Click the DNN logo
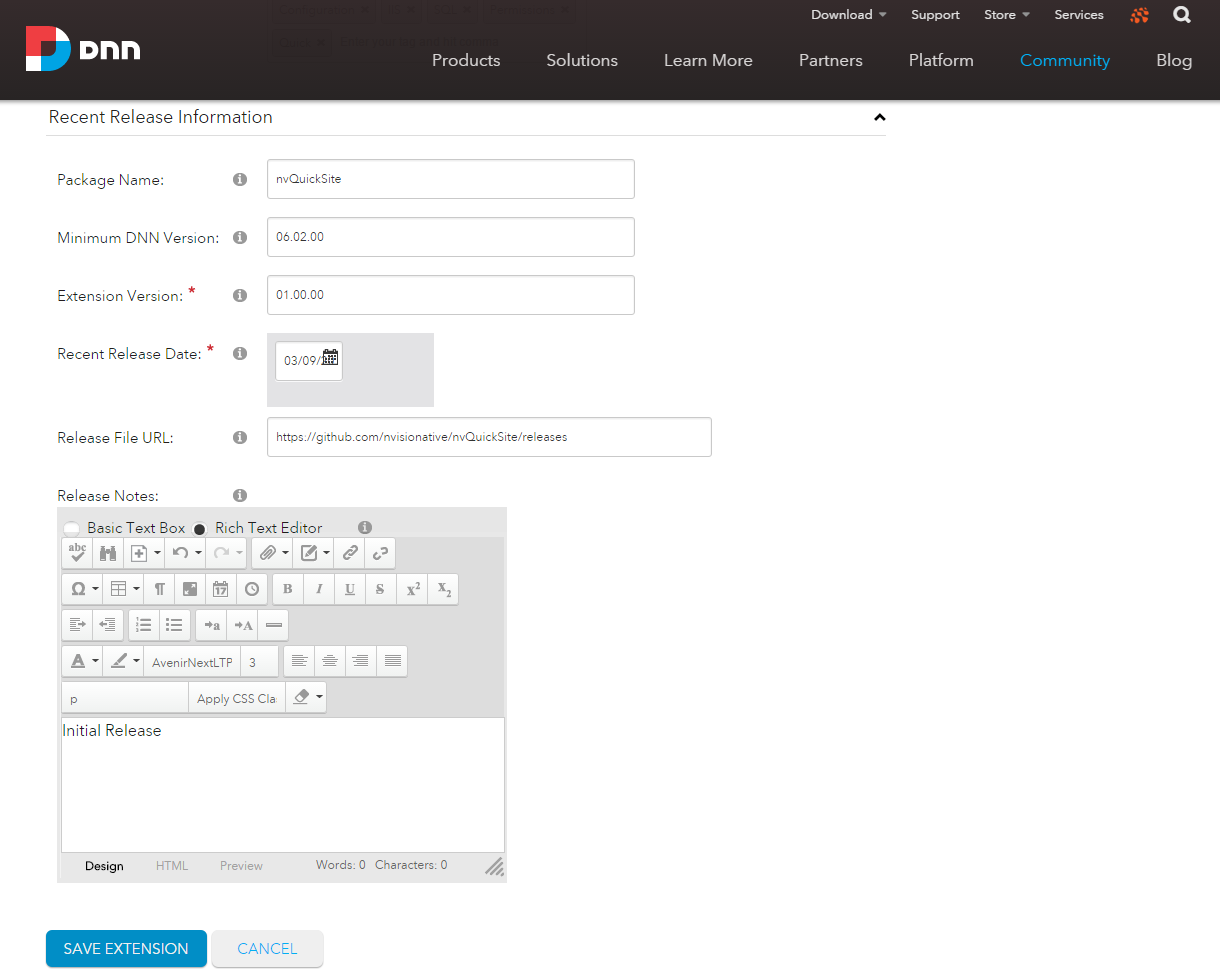Viewport: 1220px width, 977px height. [x=83, y=49]
